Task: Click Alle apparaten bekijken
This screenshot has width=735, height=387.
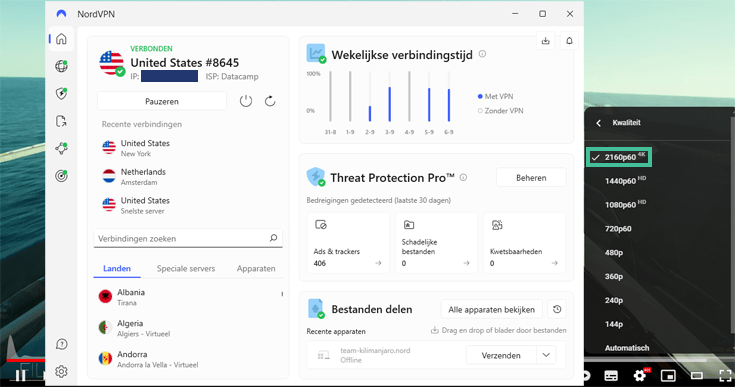Action: pos(491,309)
